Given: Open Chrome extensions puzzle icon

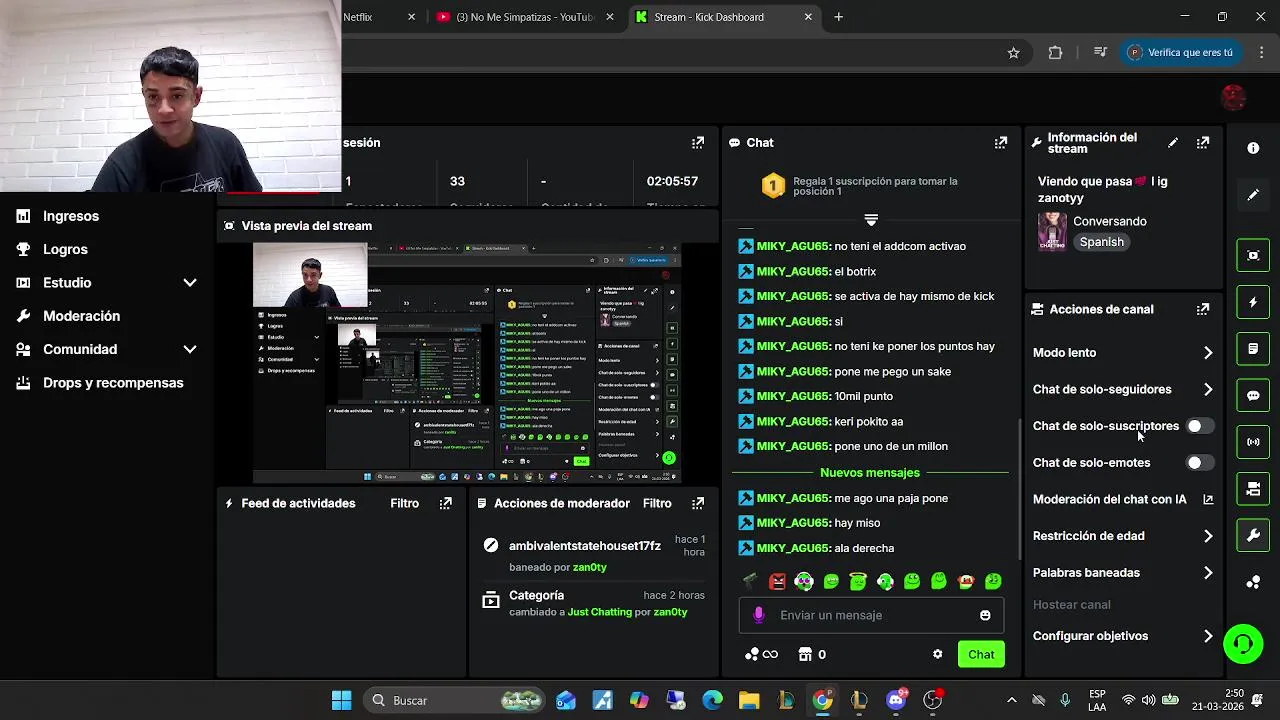Looking at the screenshot, I should (1055, 52).
